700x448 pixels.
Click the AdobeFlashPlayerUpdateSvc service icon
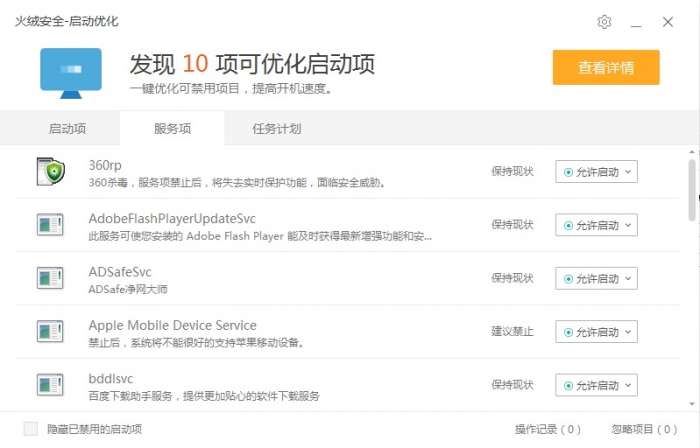50,224
